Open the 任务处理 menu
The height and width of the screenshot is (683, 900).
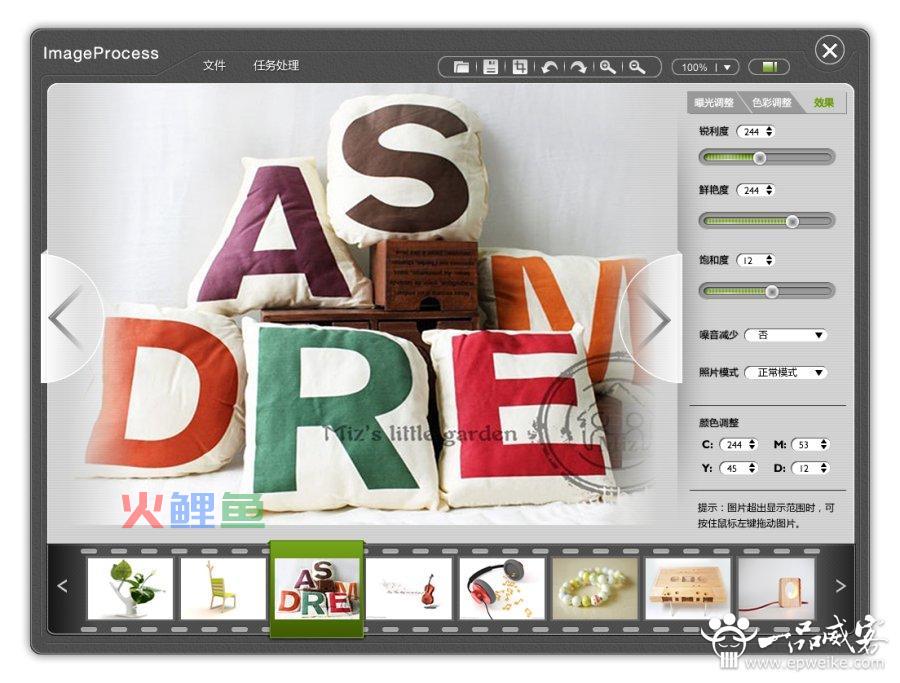click(x=276, y=66)
